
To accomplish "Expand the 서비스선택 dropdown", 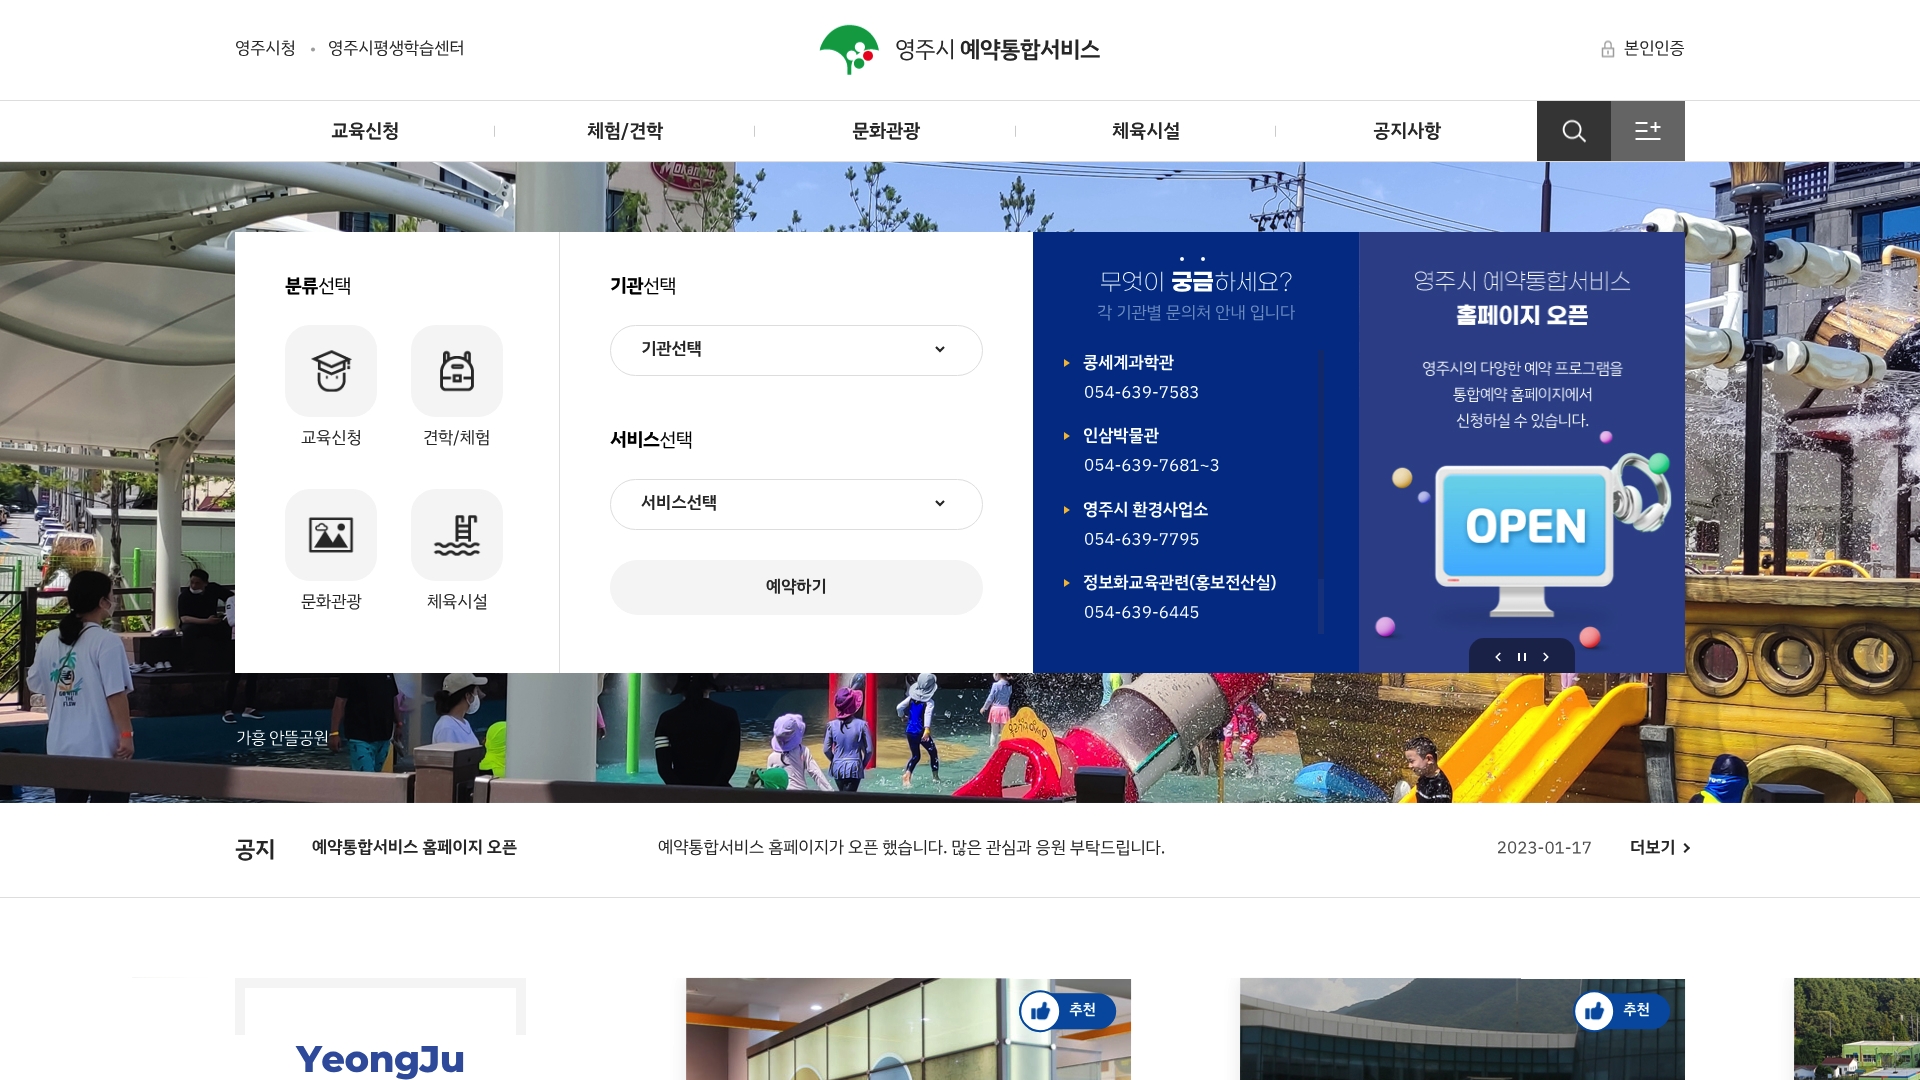I will (x=796, y=504).
